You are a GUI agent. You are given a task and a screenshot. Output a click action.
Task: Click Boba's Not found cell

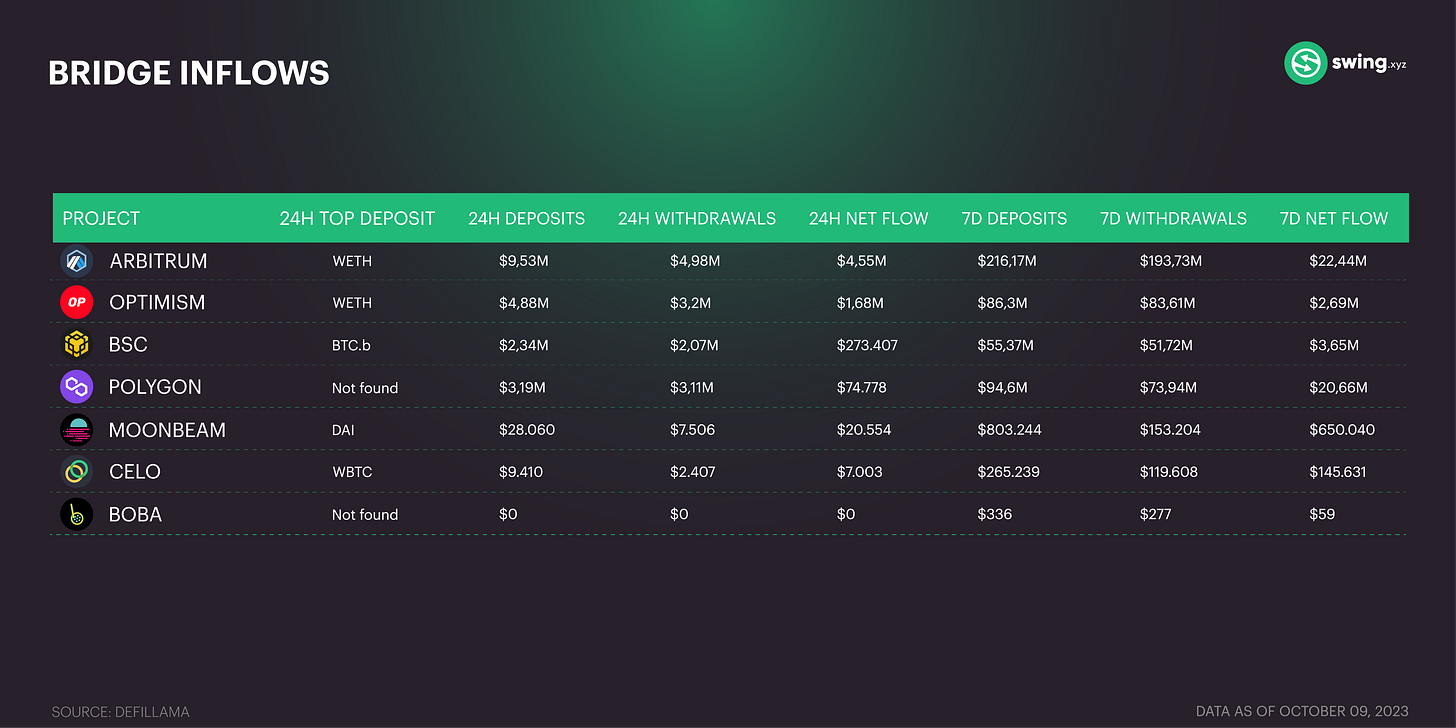point(365,515)
